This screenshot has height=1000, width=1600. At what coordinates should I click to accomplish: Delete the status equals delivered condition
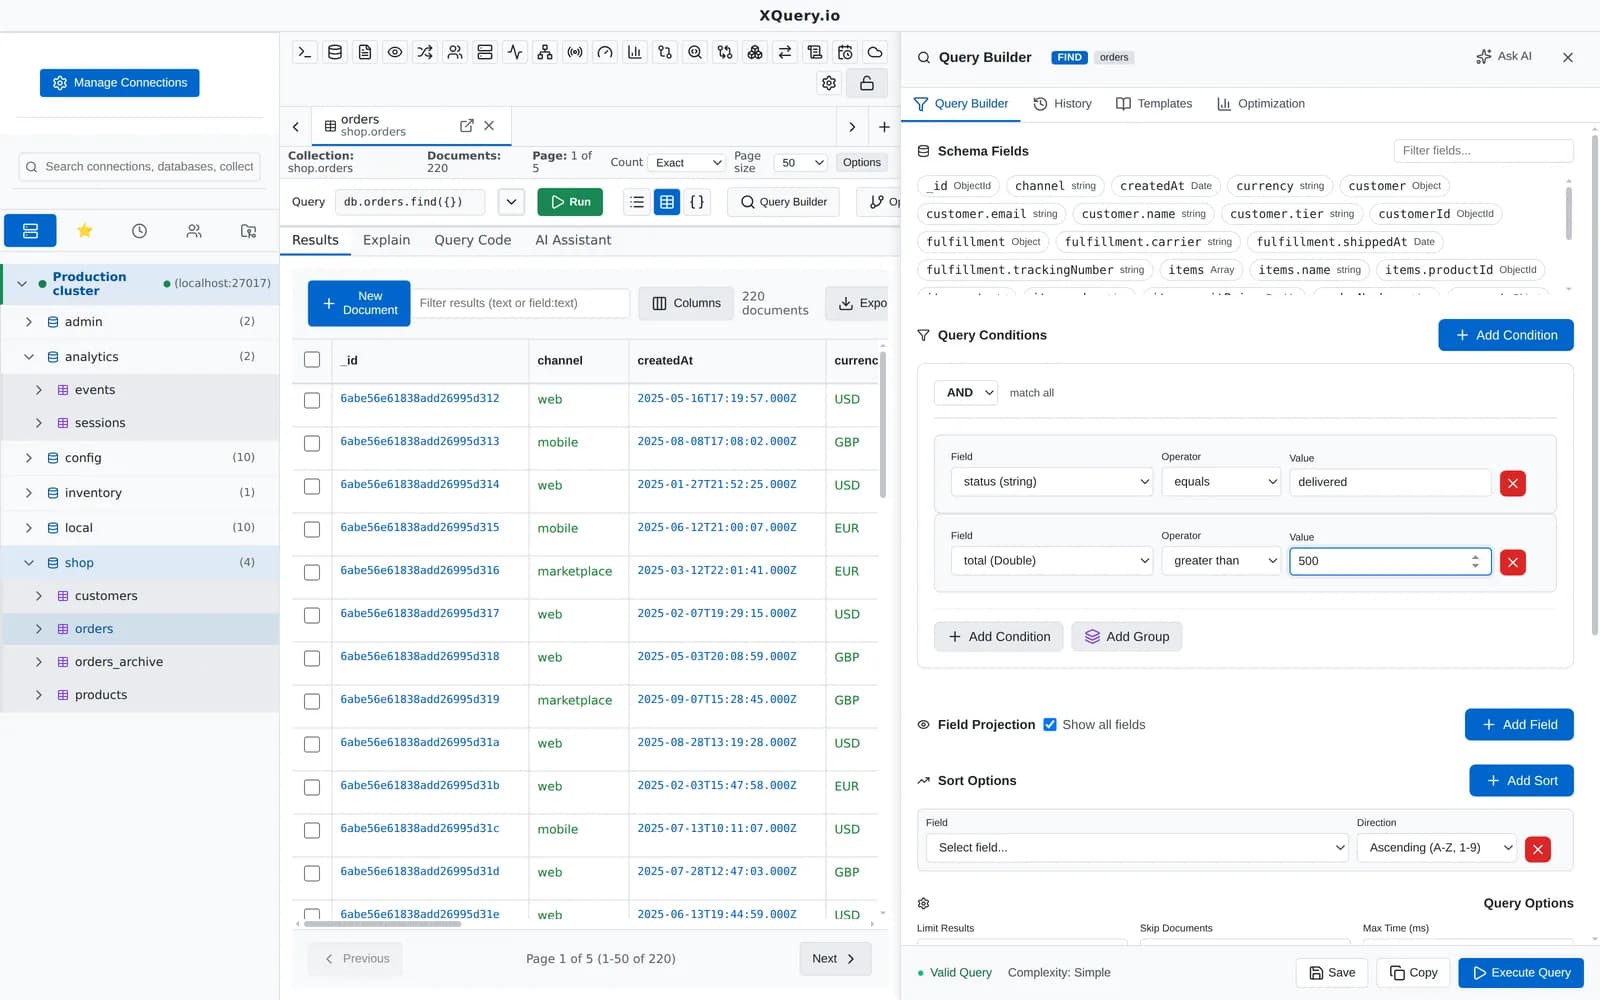point(1513,483)
